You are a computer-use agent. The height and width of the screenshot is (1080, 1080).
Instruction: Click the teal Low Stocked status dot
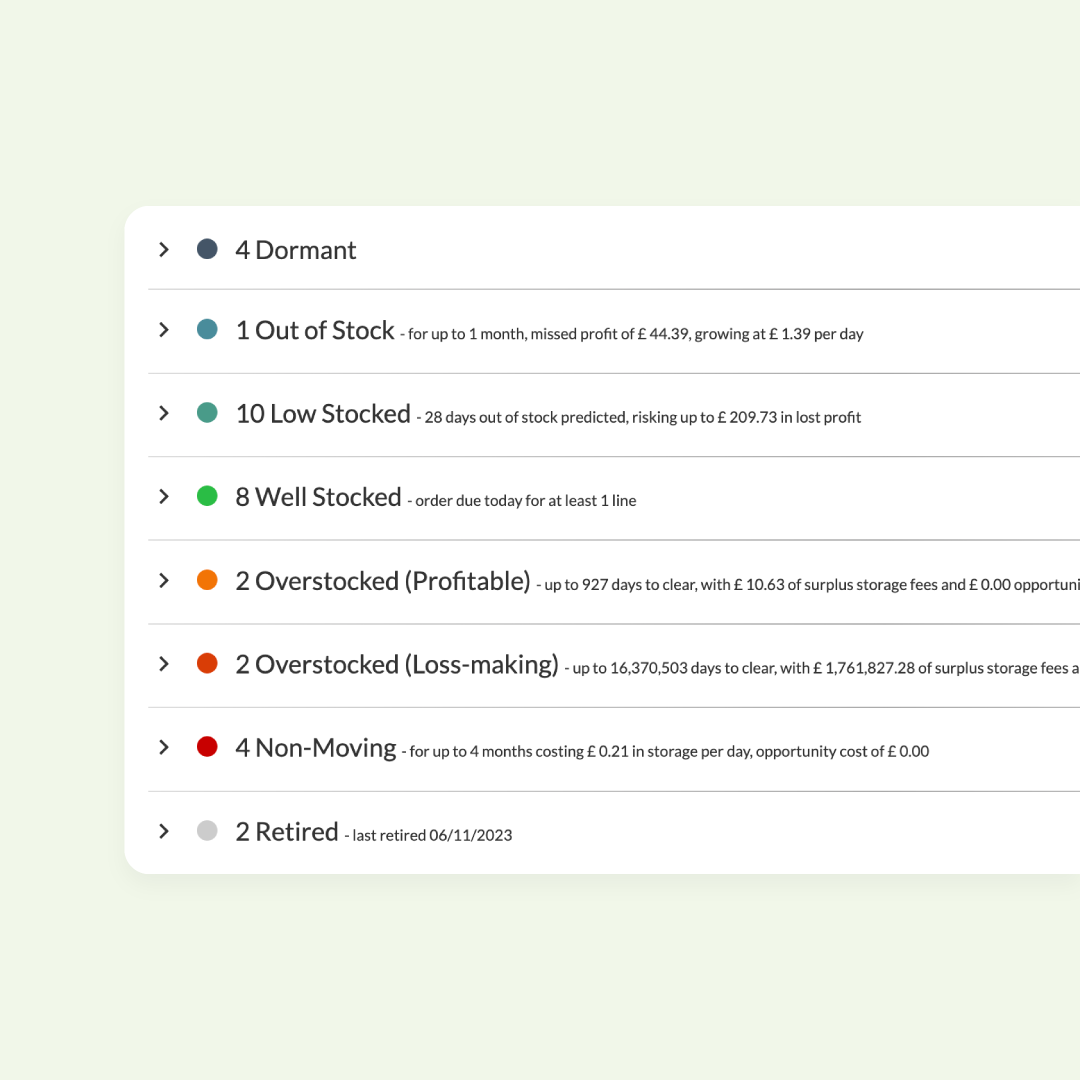pyautogui.click(x=207, y=413)
